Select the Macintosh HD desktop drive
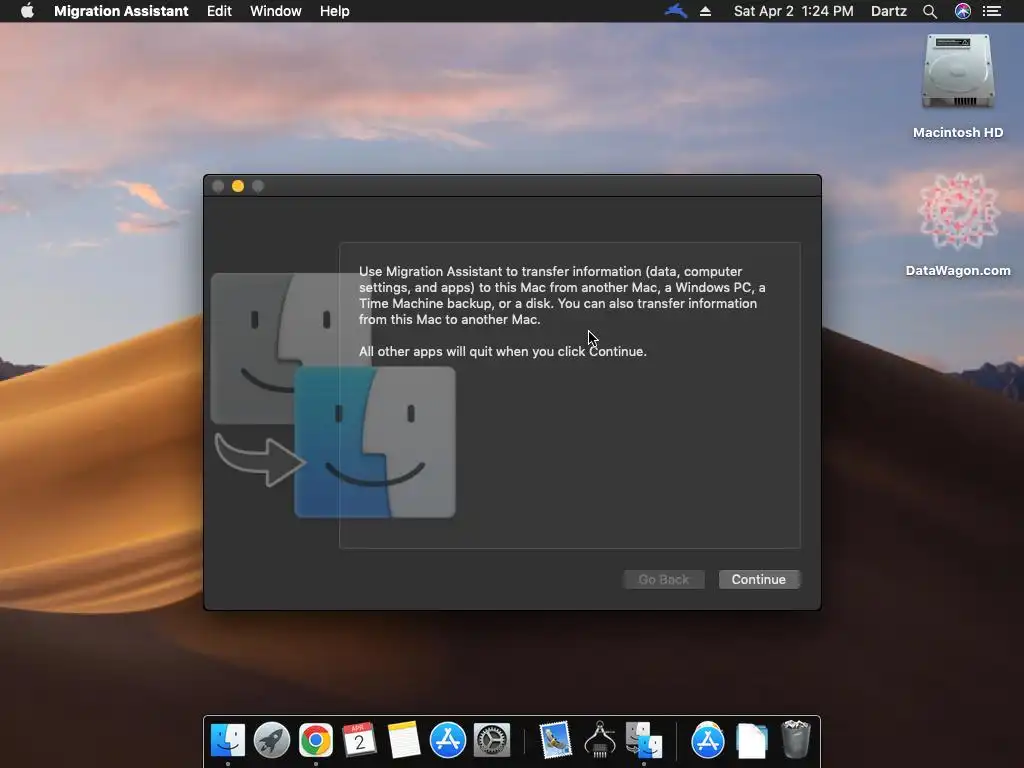Screen dimensions: 1024x768 tap(958, 86)
